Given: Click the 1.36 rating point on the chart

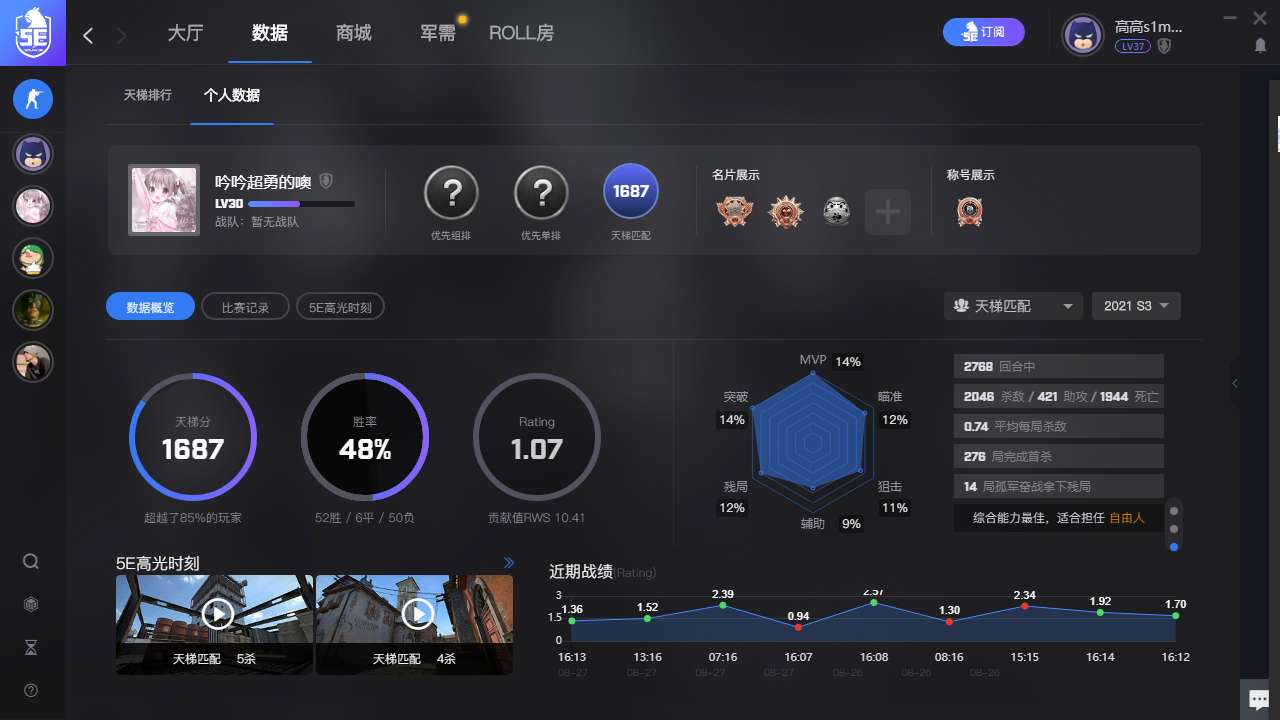Looking at the screenshot, I should (572, 621).
